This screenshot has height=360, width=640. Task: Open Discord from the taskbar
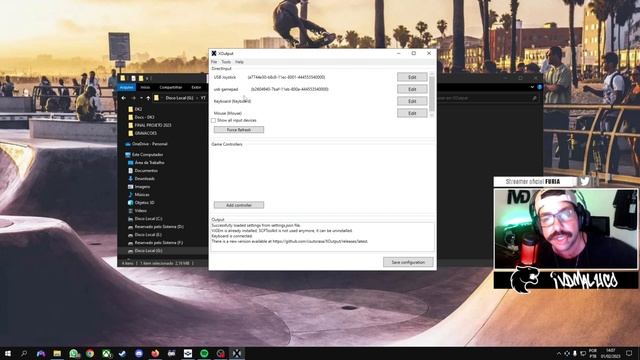point(139,353)
